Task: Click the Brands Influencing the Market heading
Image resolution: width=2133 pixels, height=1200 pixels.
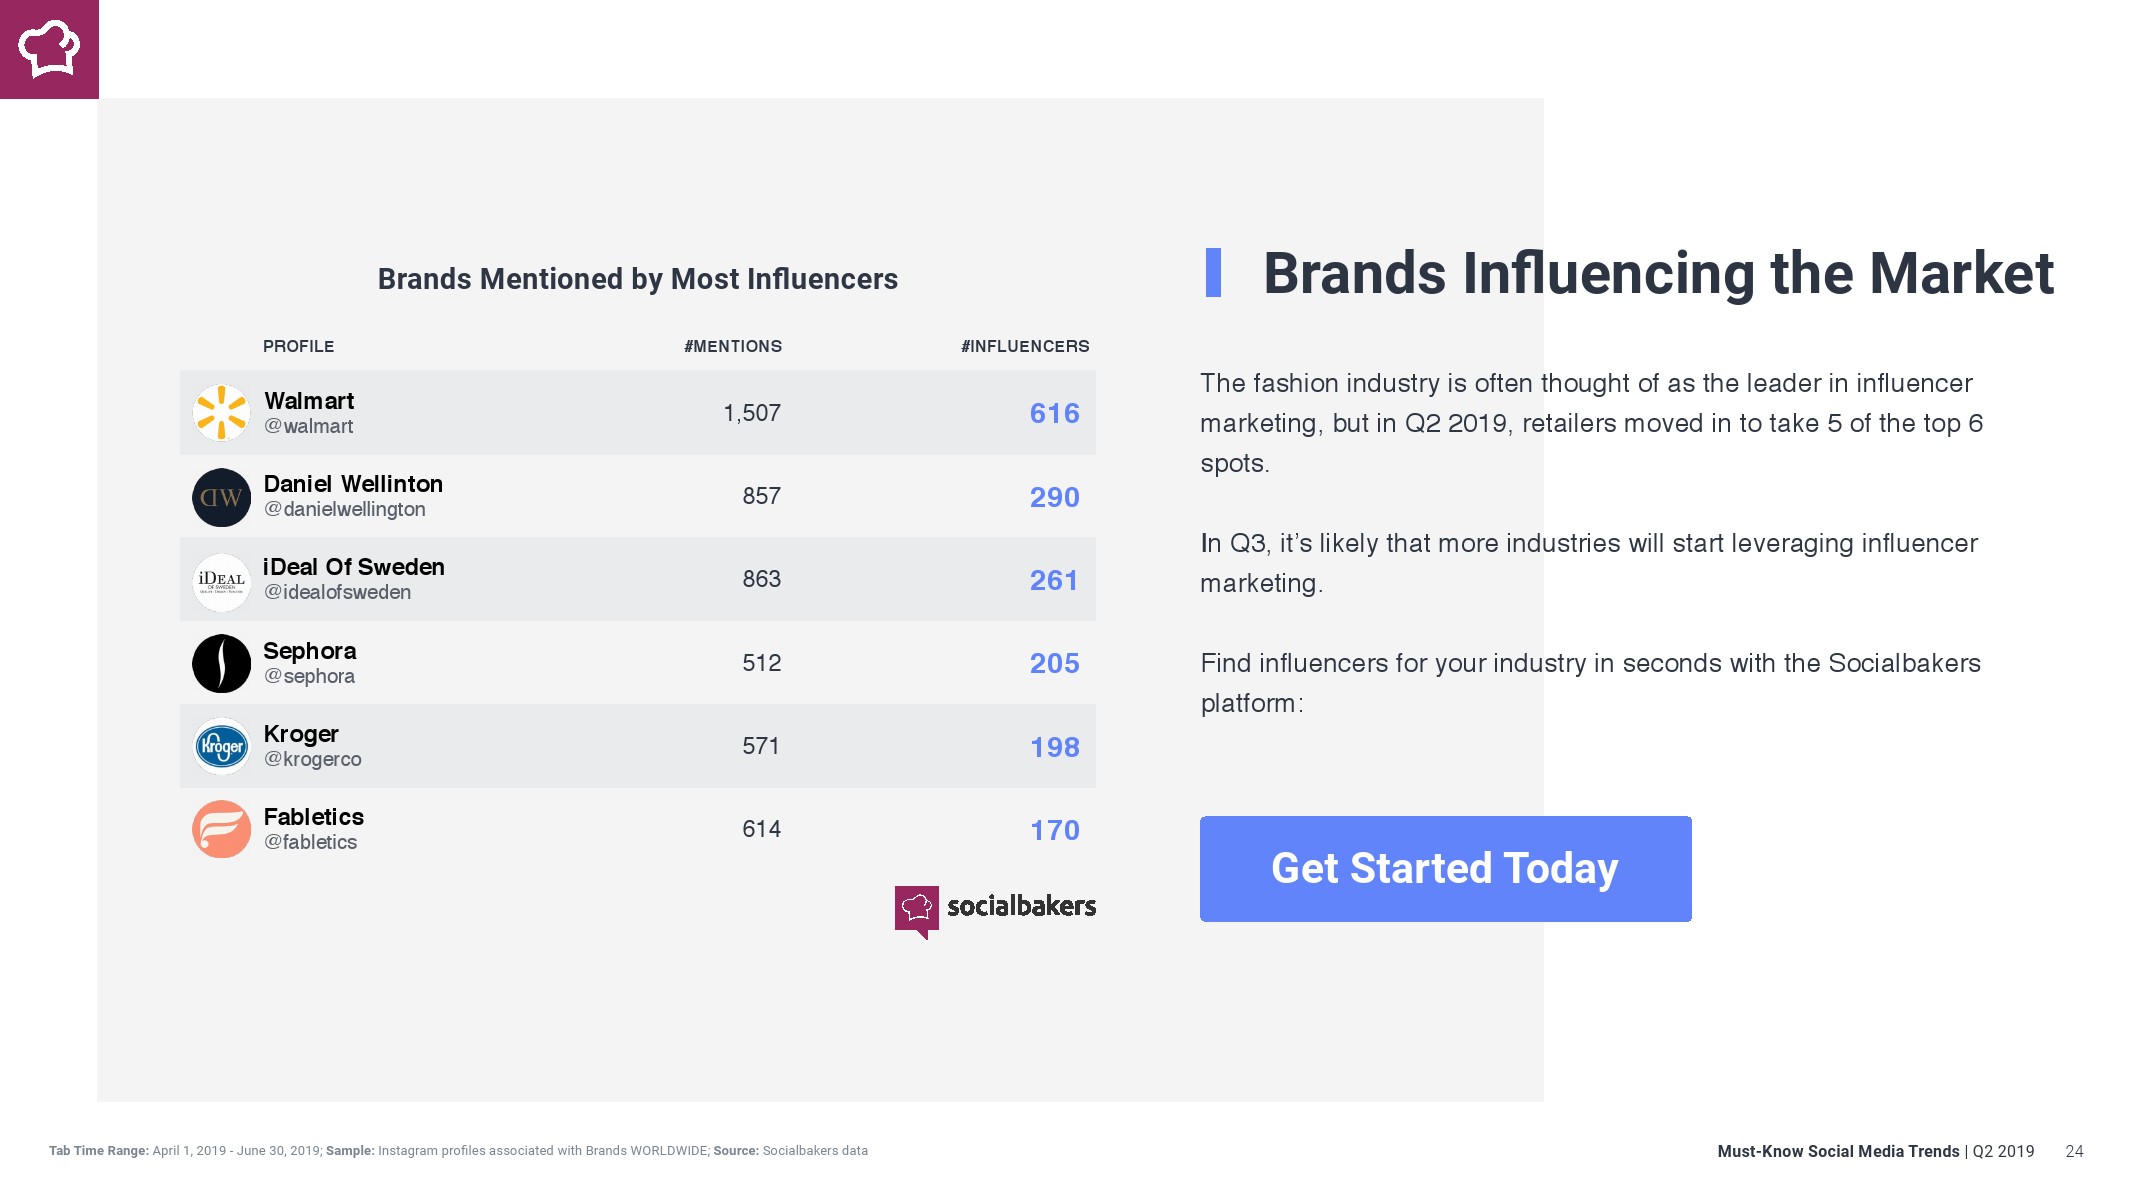Action: point(1658,274)
